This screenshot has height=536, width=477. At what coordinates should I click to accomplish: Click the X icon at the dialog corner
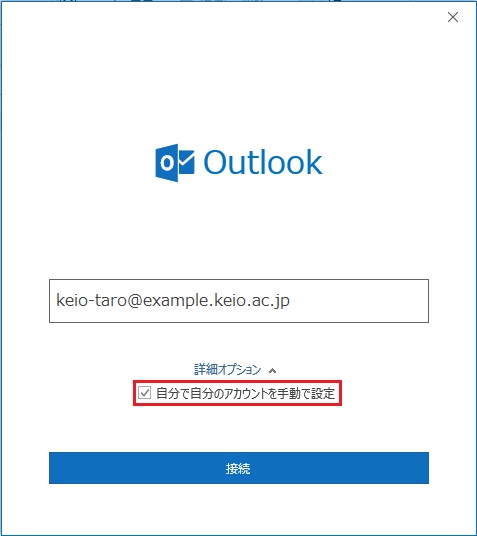click(x=453, y=17)
